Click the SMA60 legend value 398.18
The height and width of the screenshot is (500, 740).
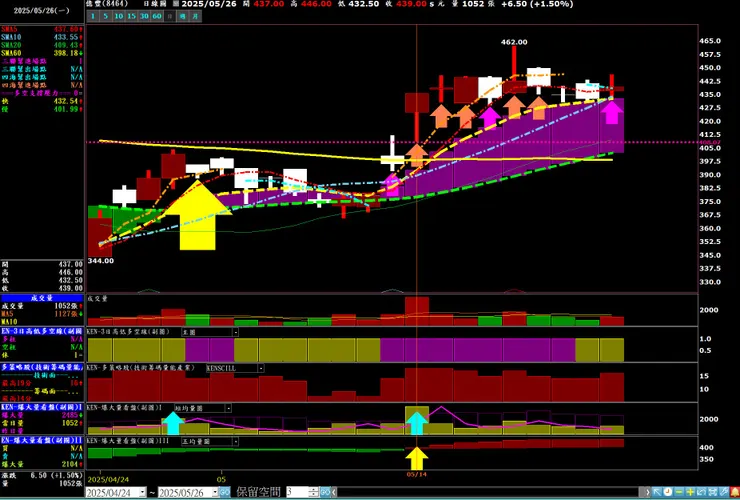[x=68, y=53]
